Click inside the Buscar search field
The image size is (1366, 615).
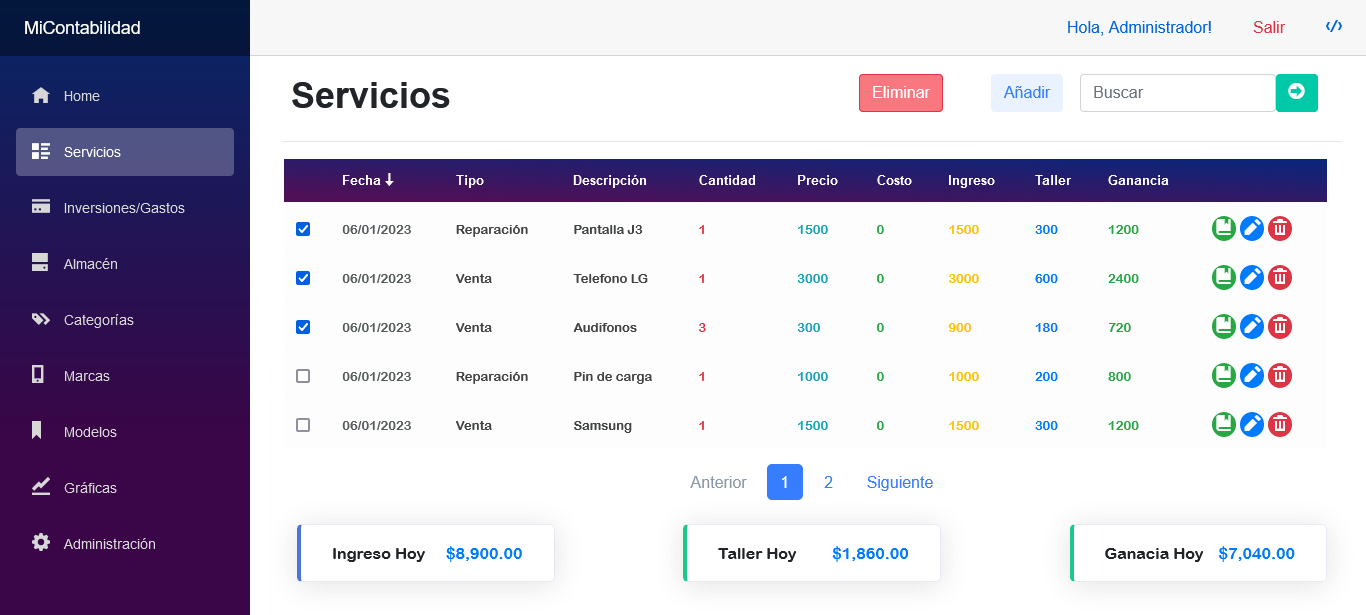[x=1177, y=92]
